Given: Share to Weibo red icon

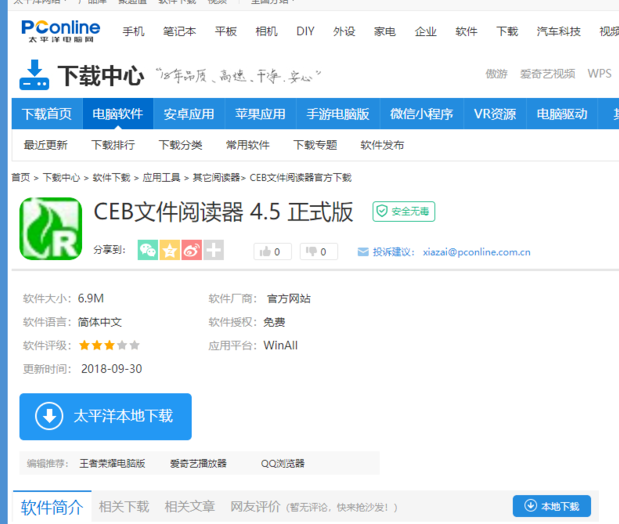Looking at the screenshot, I should pyautogui.click(x=192, y=250).
